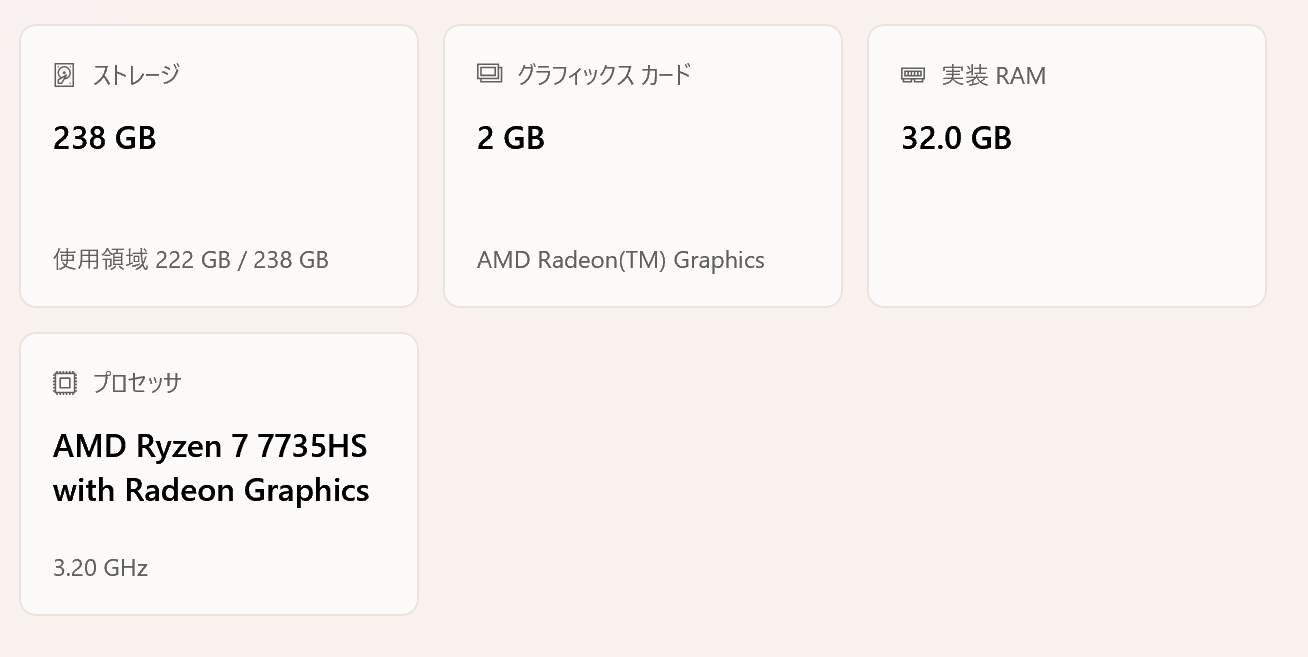Select the グラフィックス カード heading
The height and width of the screenshot is (657, 1308).
603,75
